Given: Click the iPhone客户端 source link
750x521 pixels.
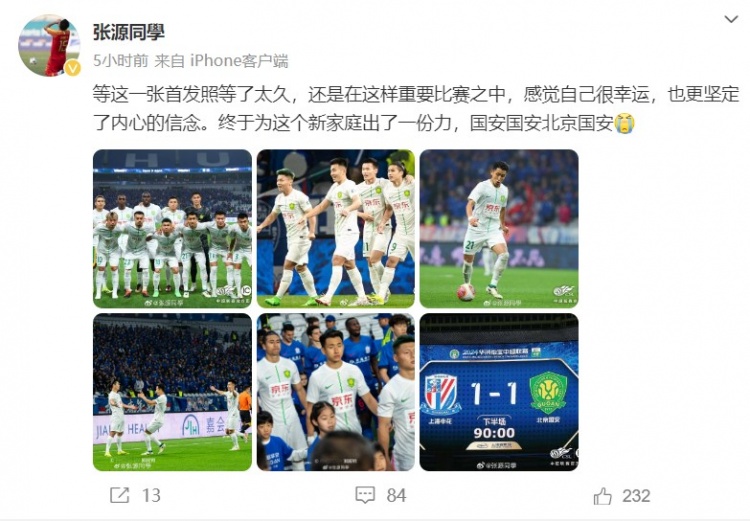Looking at the screenshot, I should pos(239,61).
